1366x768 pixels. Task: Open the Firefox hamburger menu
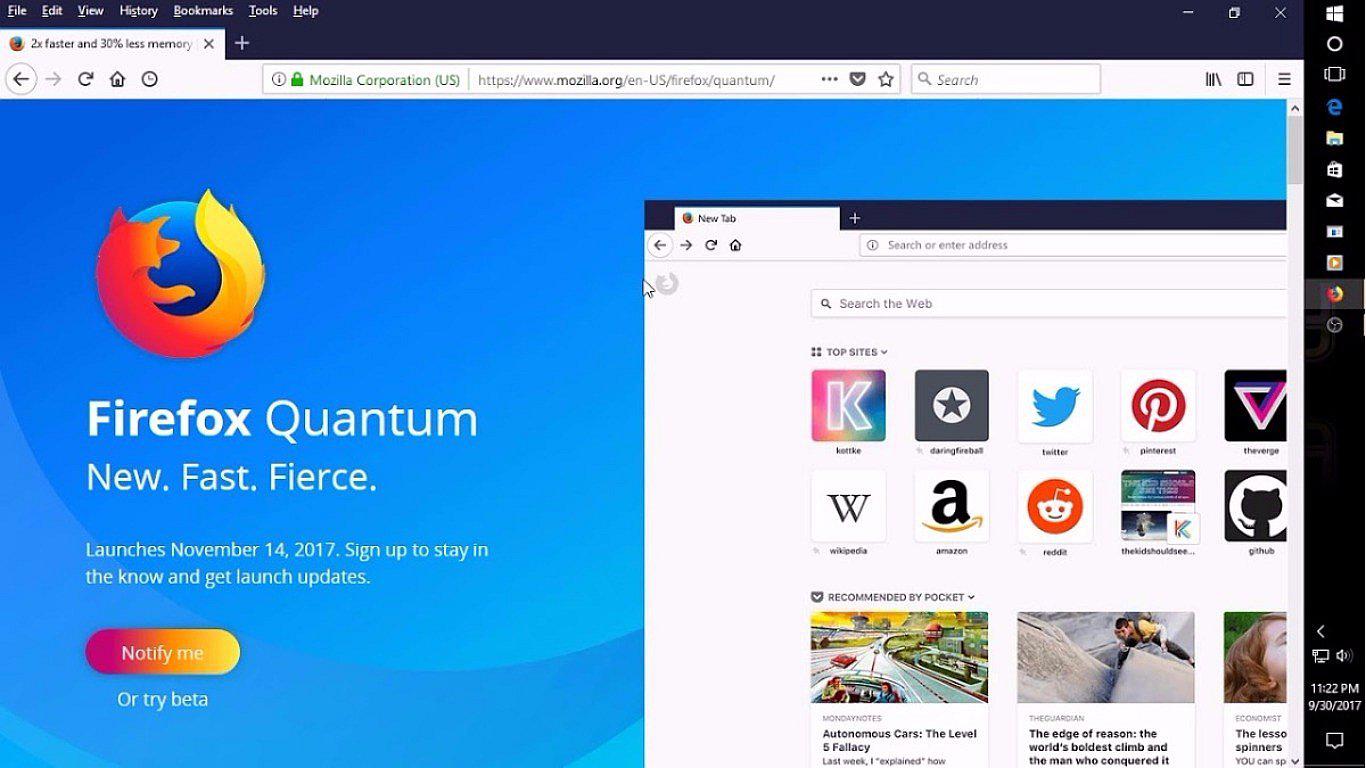[x=1283, y=79]
